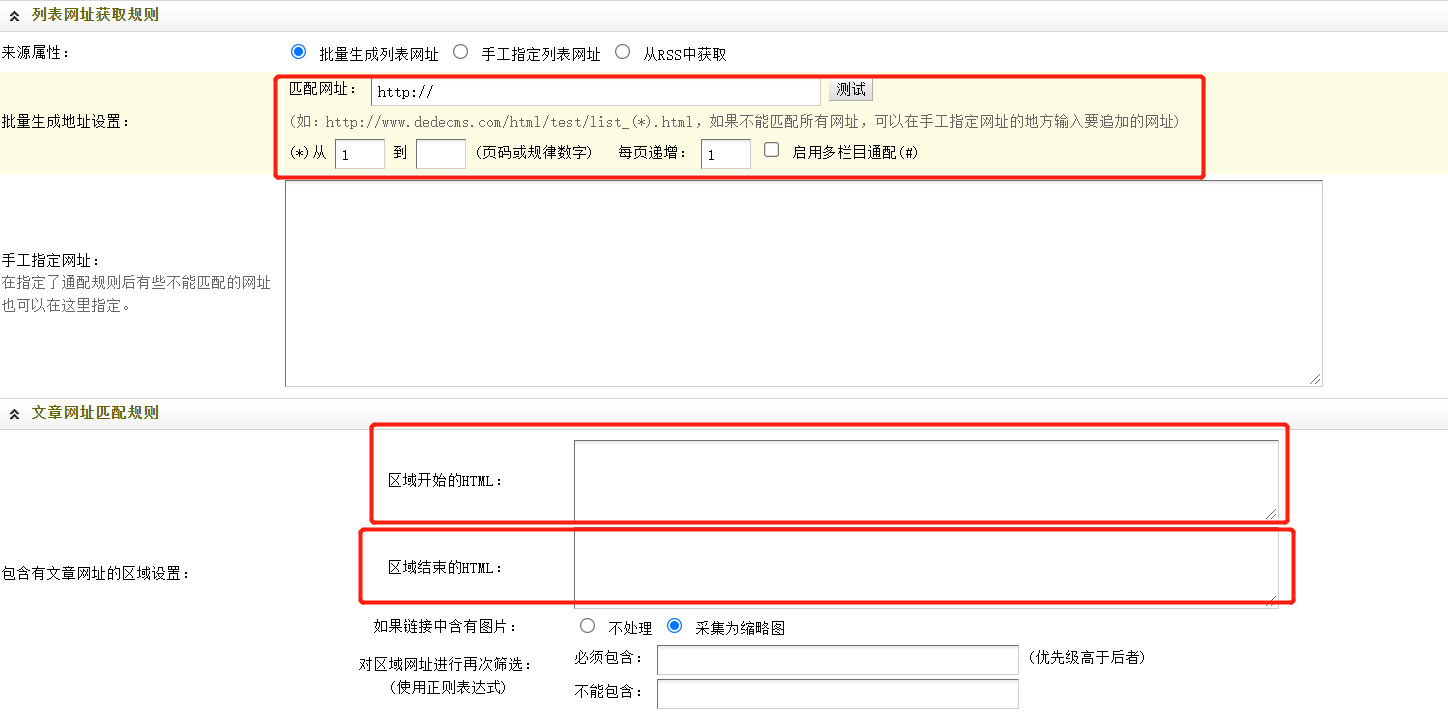
Task: Collapse the 列表网址获取规则 section arrow
Action: [x=15, y=16]
